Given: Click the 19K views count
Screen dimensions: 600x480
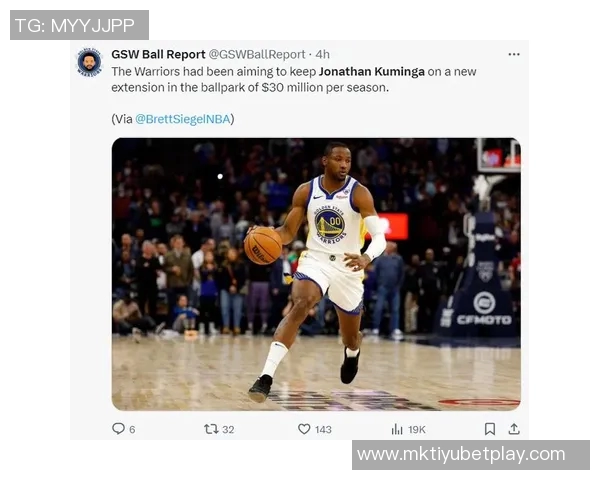Looking at the screenshot, I should click(417, 429).
